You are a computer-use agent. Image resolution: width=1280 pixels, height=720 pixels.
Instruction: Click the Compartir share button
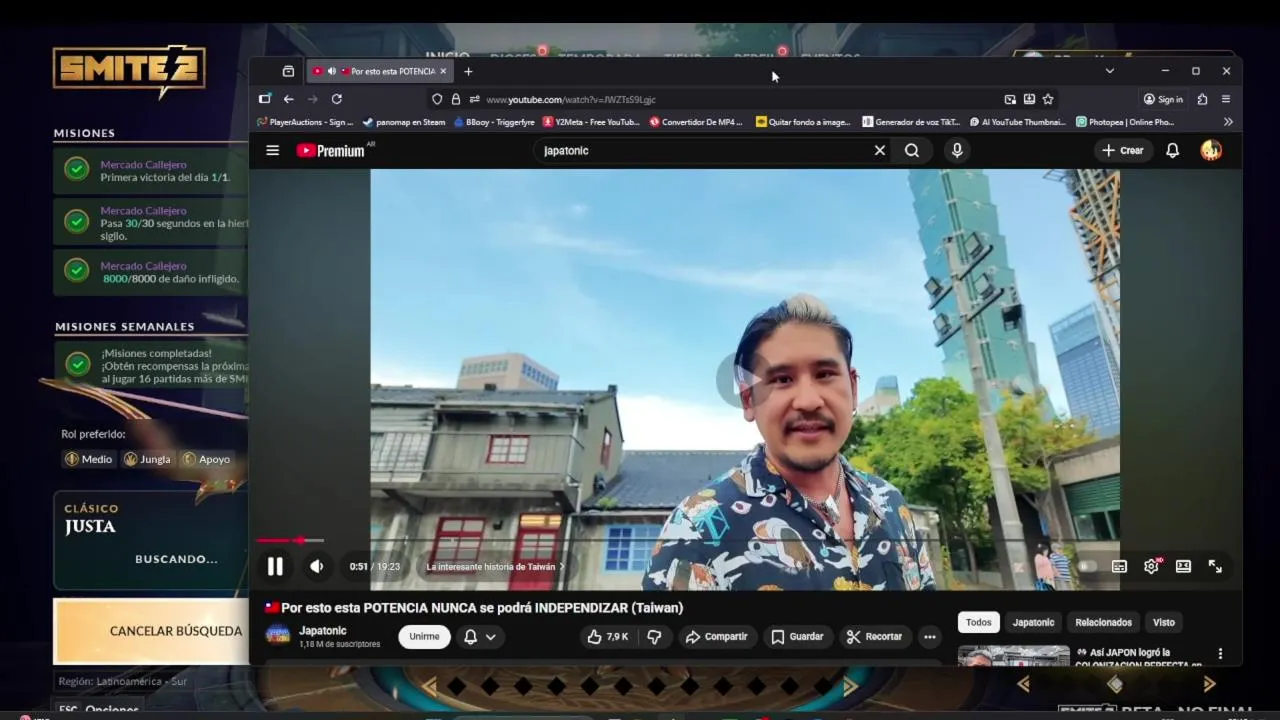(716, 636)
